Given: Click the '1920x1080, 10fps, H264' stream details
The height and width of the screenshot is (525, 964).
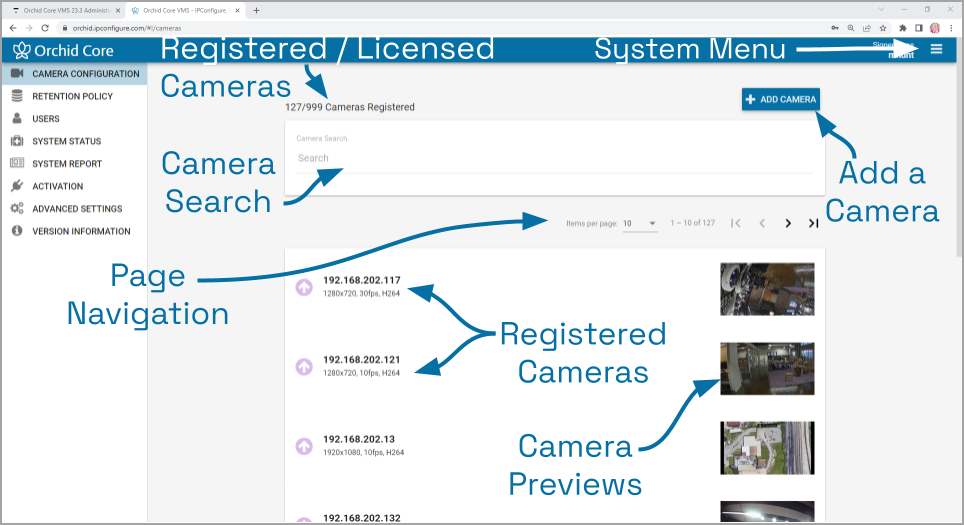Looking at the screenshot, I should [x=363, y=452].
